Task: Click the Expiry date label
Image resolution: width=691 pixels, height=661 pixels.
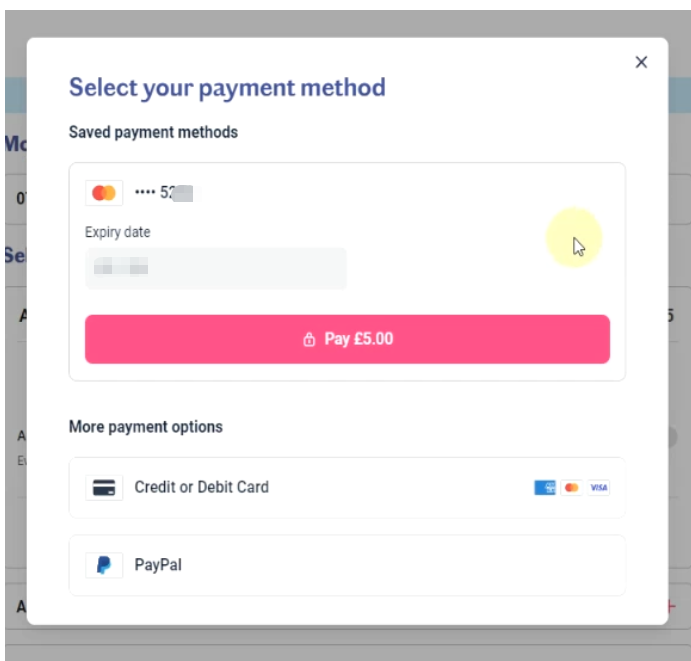Action: (x=117, y=232)
